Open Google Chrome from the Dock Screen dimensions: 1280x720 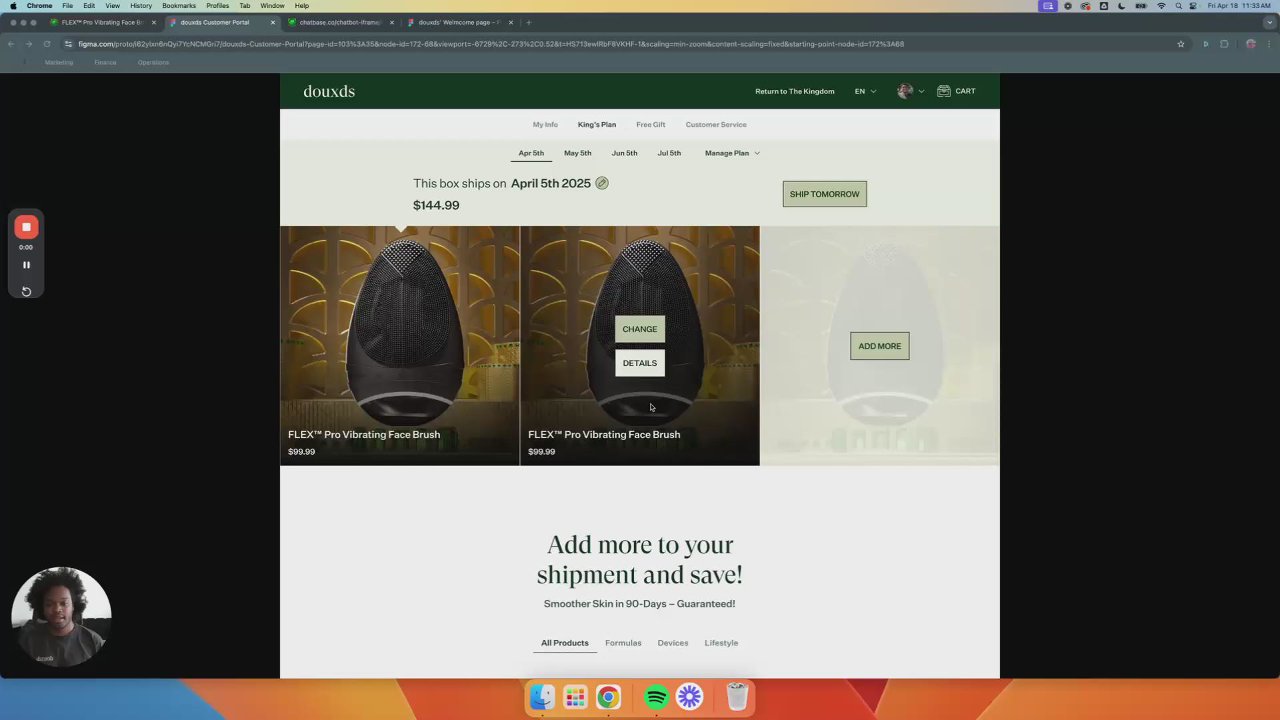tap(608, 697)
